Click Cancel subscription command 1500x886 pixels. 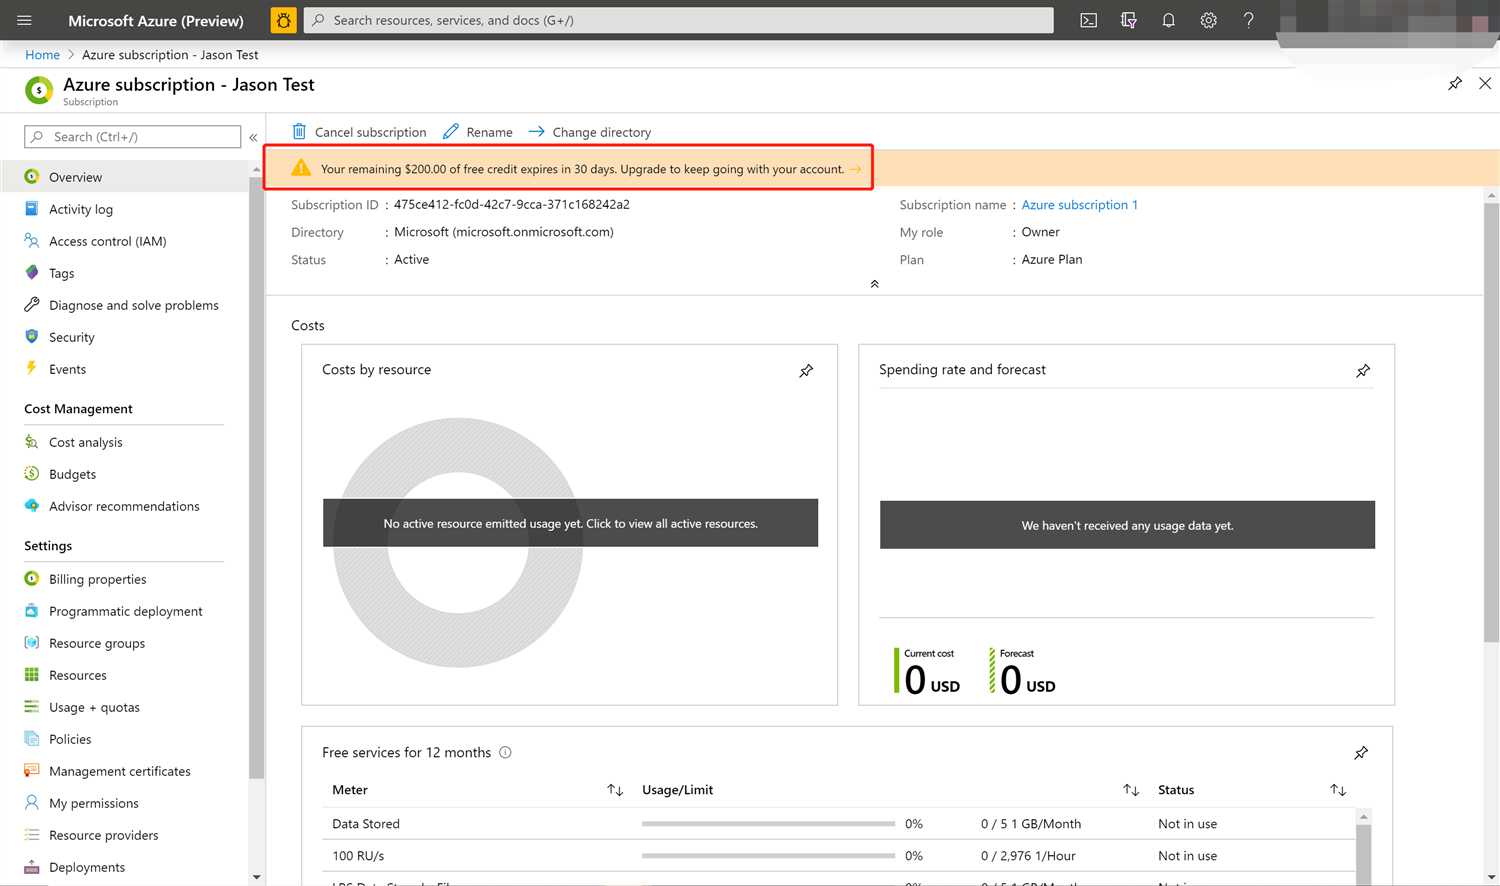coord(359,132)
